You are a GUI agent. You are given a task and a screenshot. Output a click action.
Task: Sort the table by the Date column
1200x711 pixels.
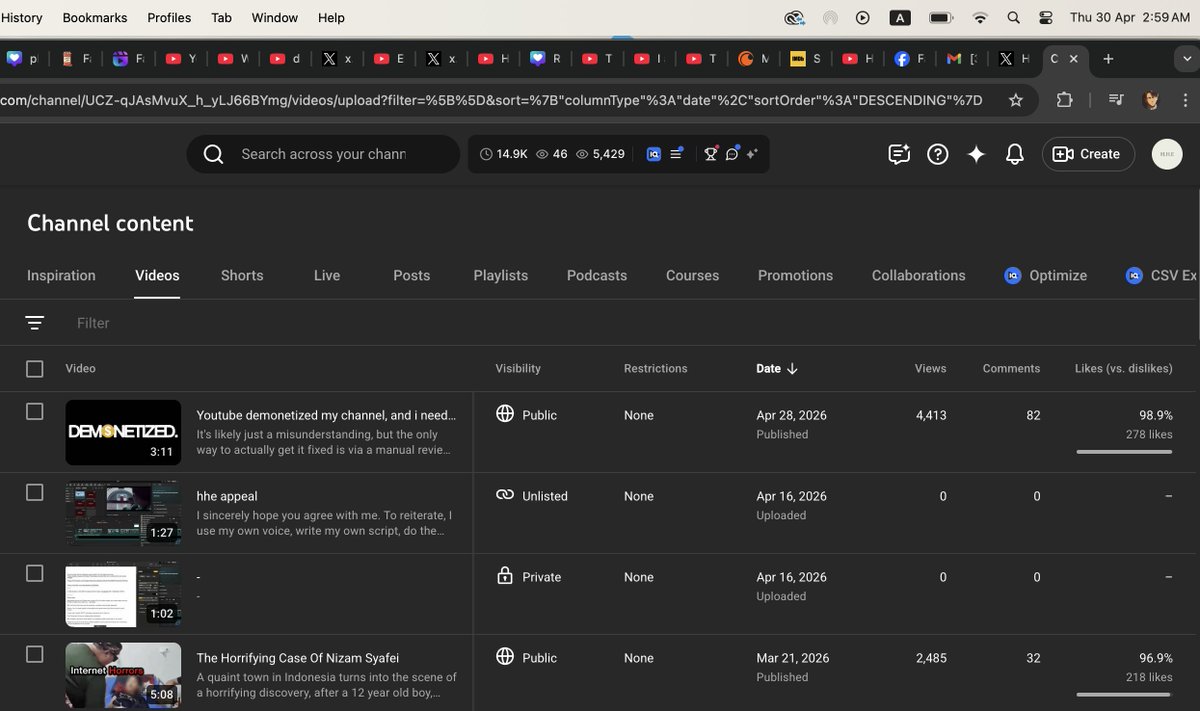point(777,368)
